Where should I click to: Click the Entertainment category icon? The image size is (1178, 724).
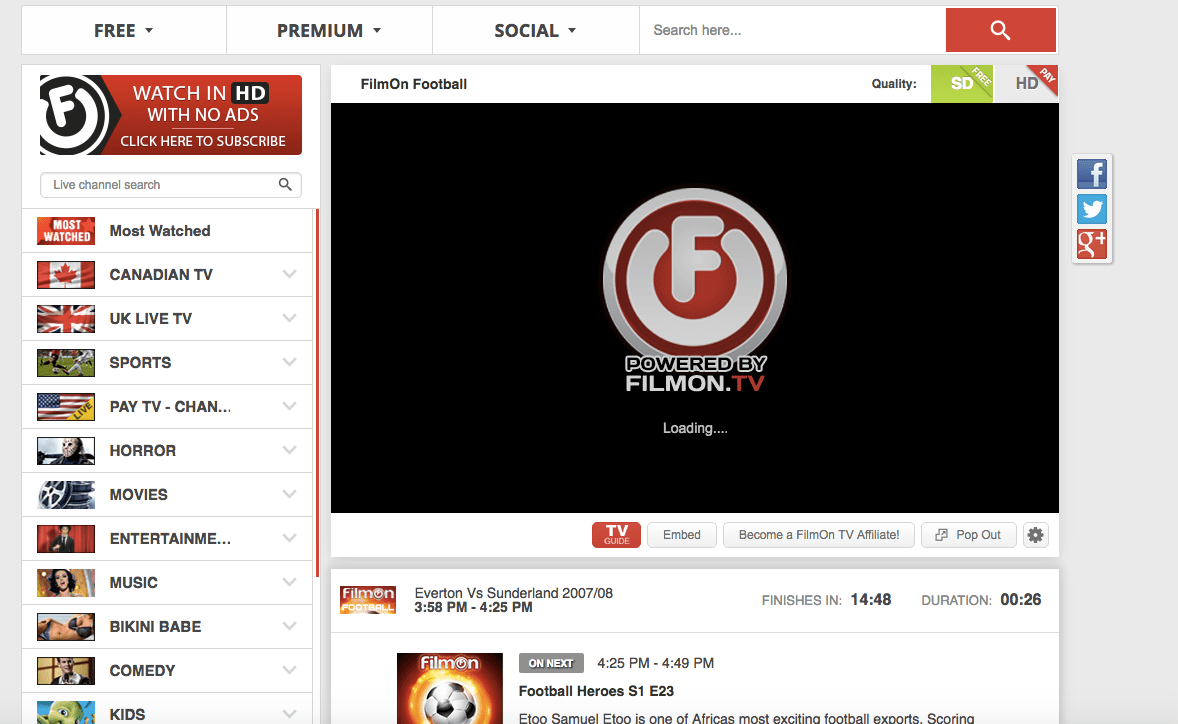pyautogui.click(x=66, y=538)
